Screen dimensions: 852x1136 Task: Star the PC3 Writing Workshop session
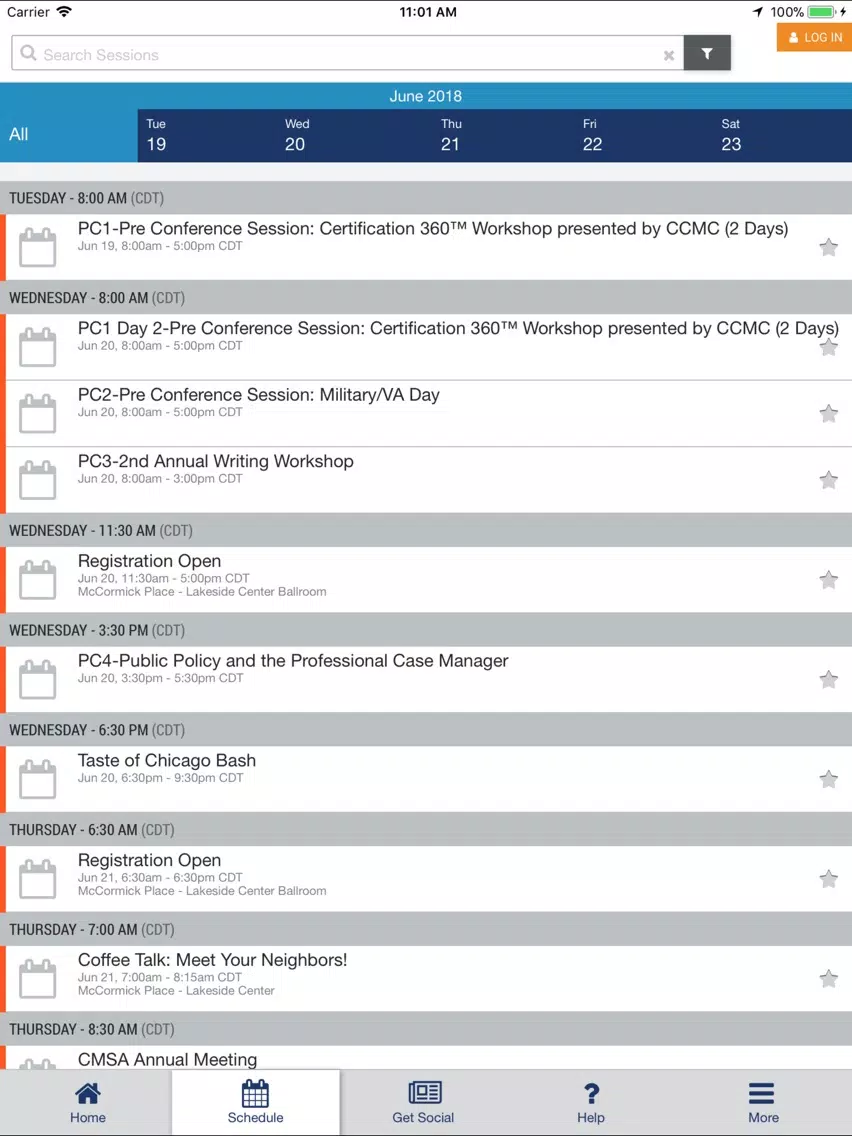(828, 480)
